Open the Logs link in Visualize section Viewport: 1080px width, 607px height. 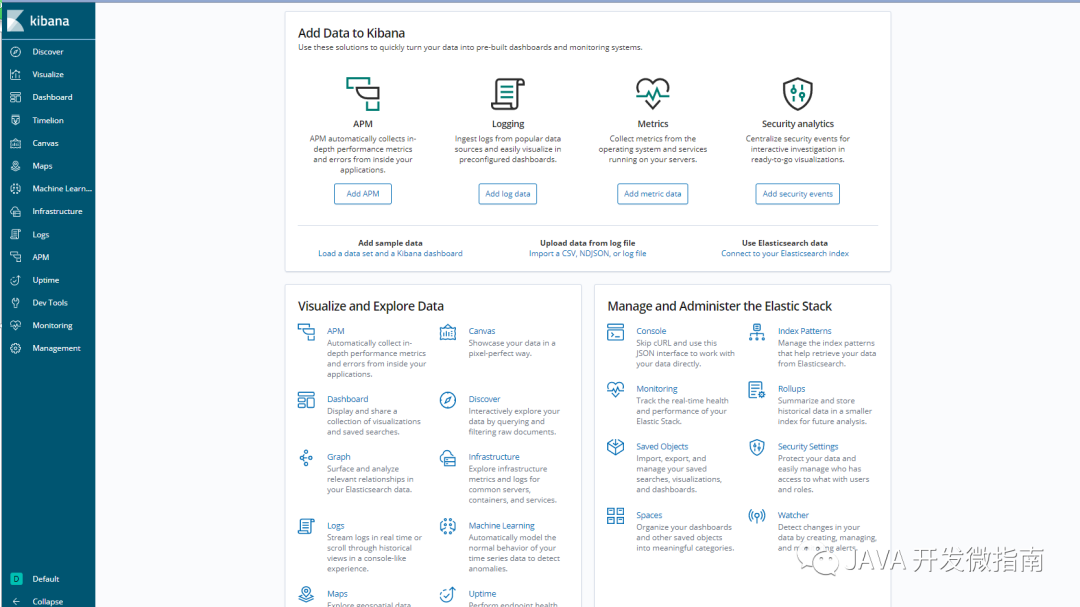tap(335, 526)
